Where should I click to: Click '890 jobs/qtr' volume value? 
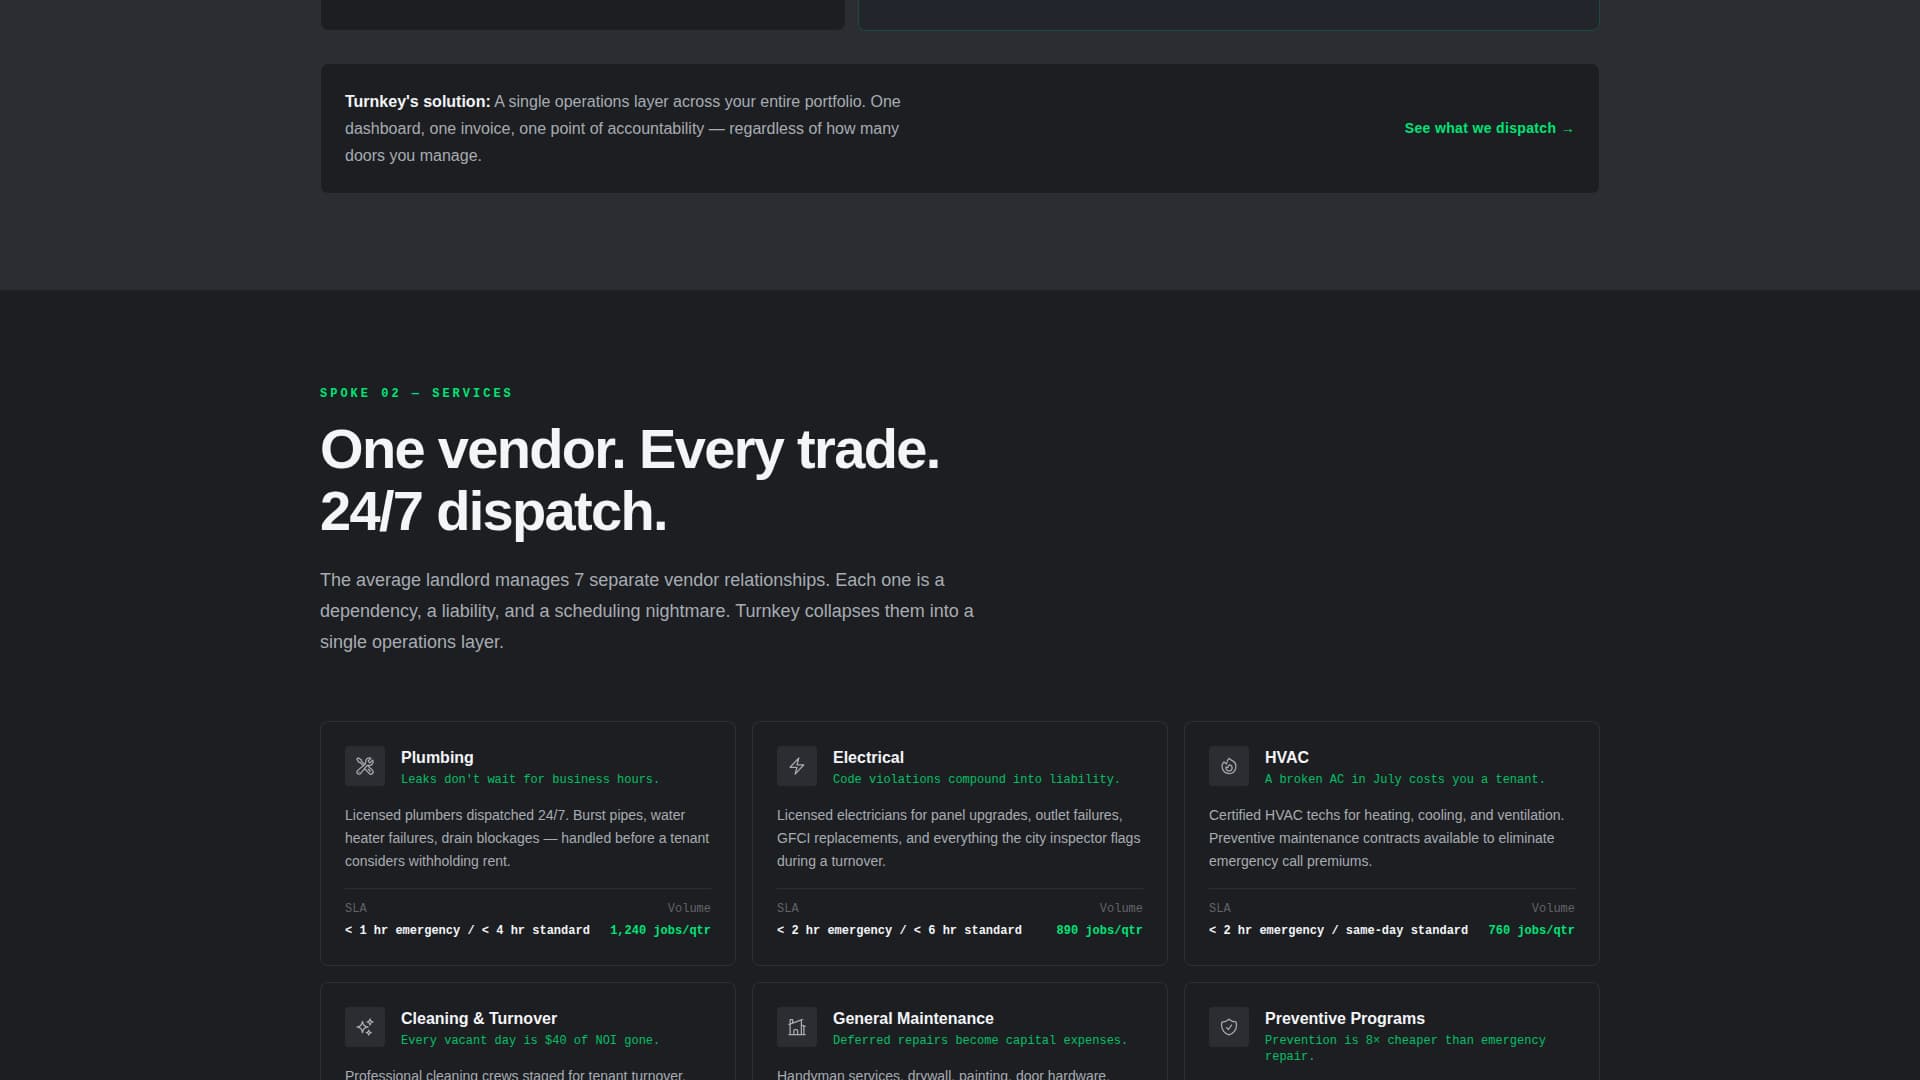[x=1099, y=930]
